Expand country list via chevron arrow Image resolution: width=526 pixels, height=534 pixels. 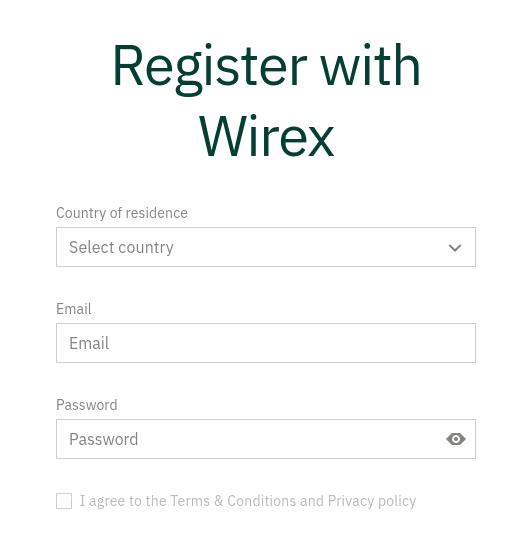(x=455, y=248)
